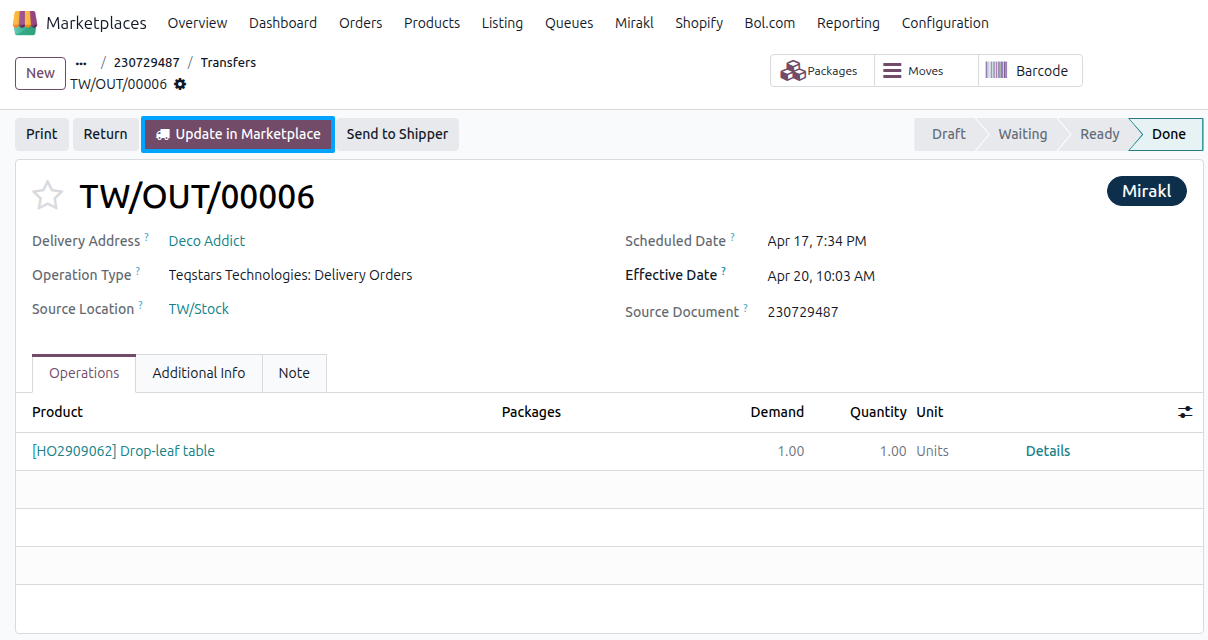
Task: Open the column settings adjust icon
Action: coord(1185,412)
